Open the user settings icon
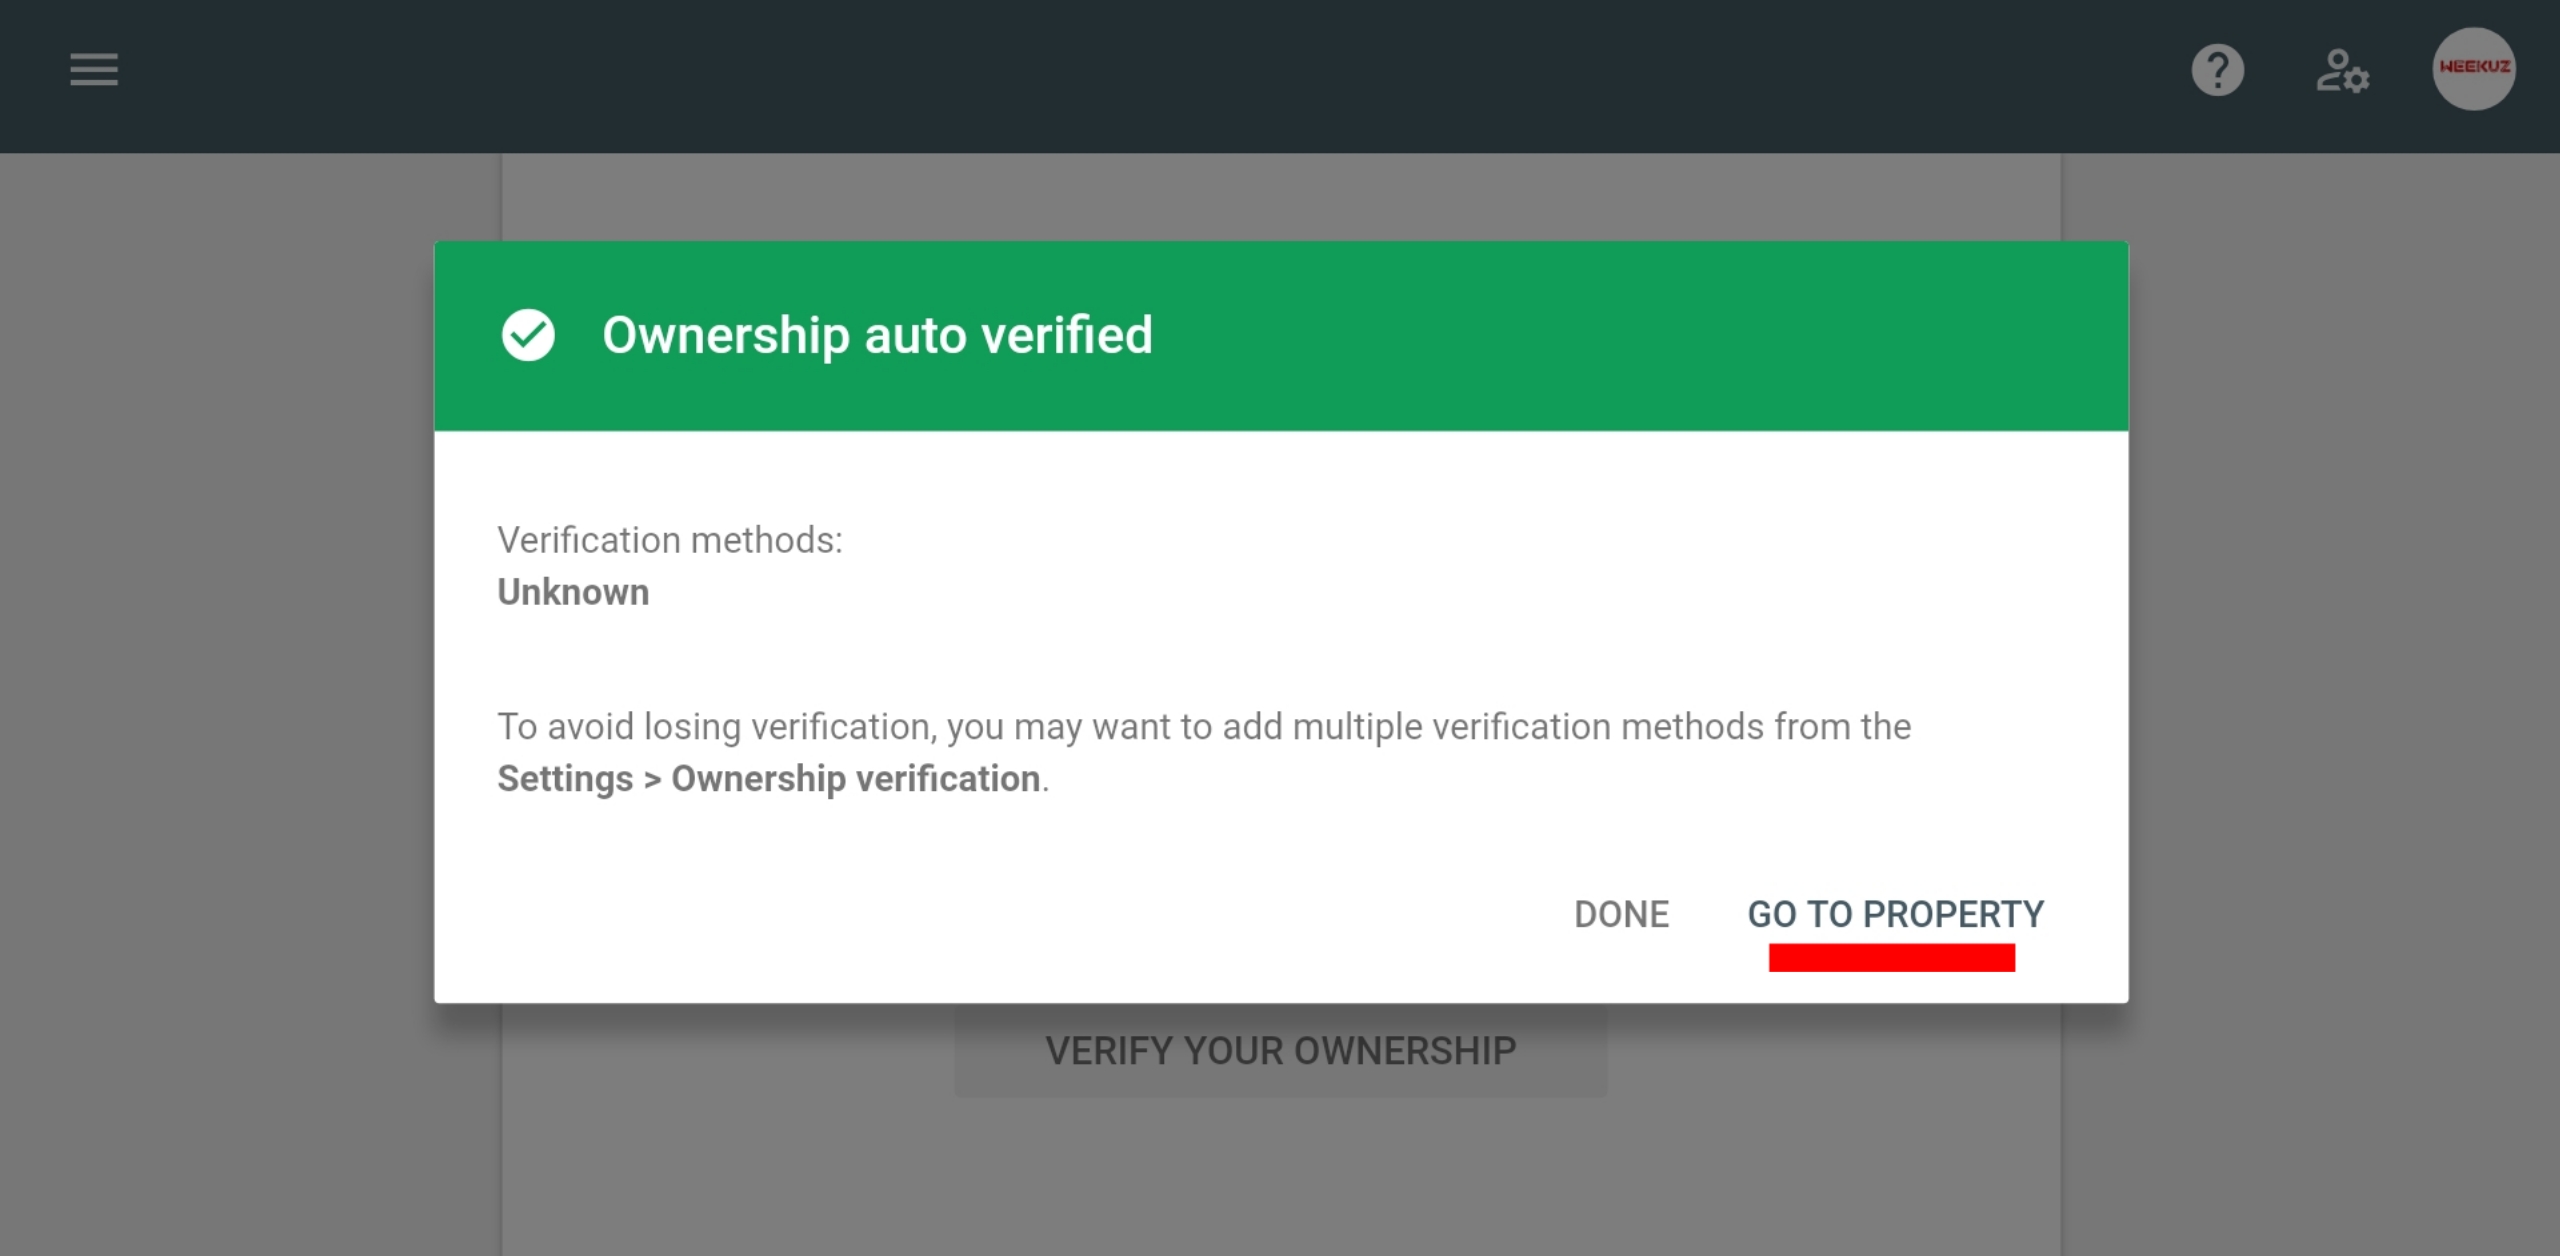This screenshot has width=2560, height=1256. (x=2342, y=72)
